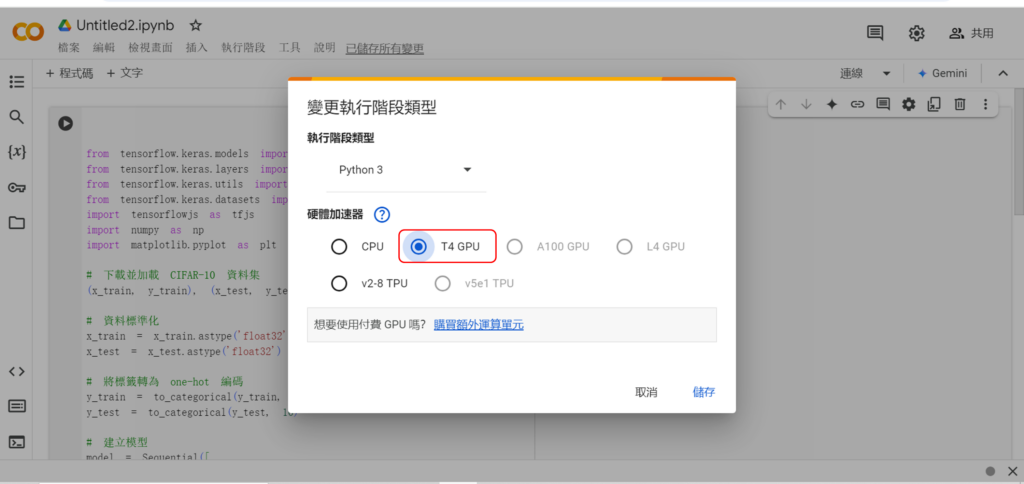Star the Untitled2.ipynb notebook

pyautogui.click(x=196, y=25)
